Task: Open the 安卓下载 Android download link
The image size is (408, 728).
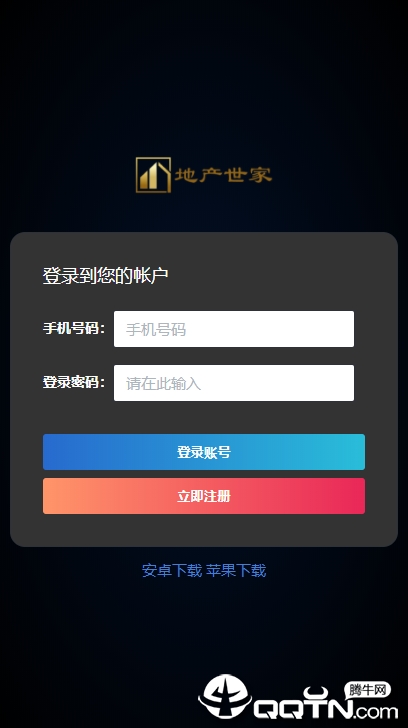Action: point(172,571)
